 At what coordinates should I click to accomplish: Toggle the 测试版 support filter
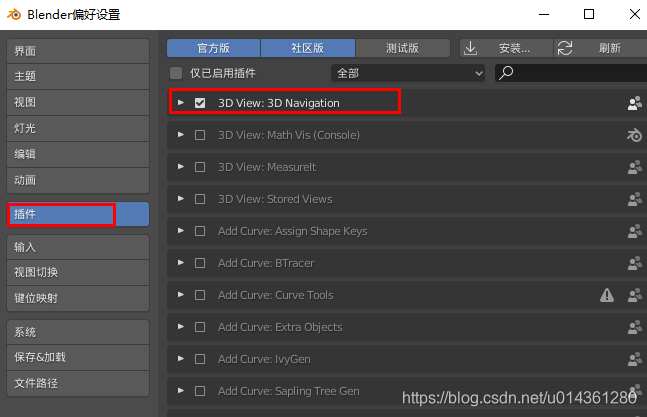(x=403, y=48)
